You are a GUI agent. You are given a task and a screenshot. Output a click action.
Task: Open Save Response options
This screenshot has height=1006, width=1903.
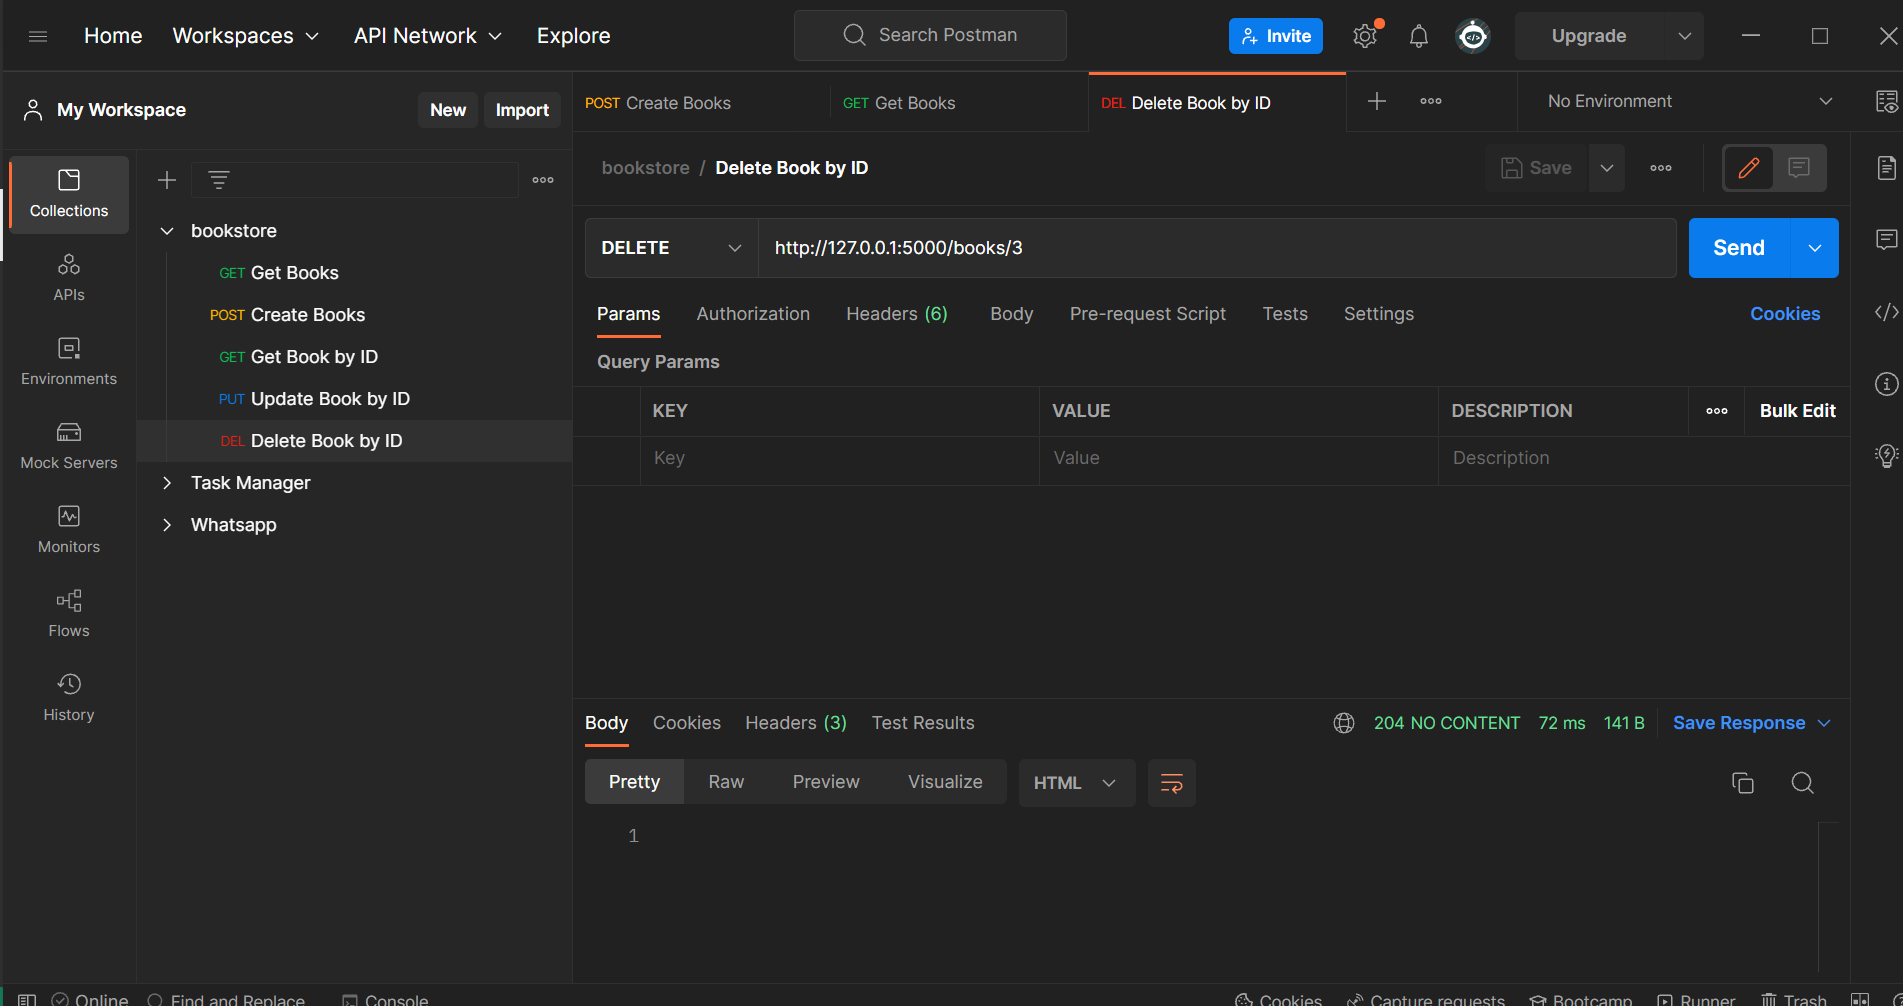[1750, 722]
